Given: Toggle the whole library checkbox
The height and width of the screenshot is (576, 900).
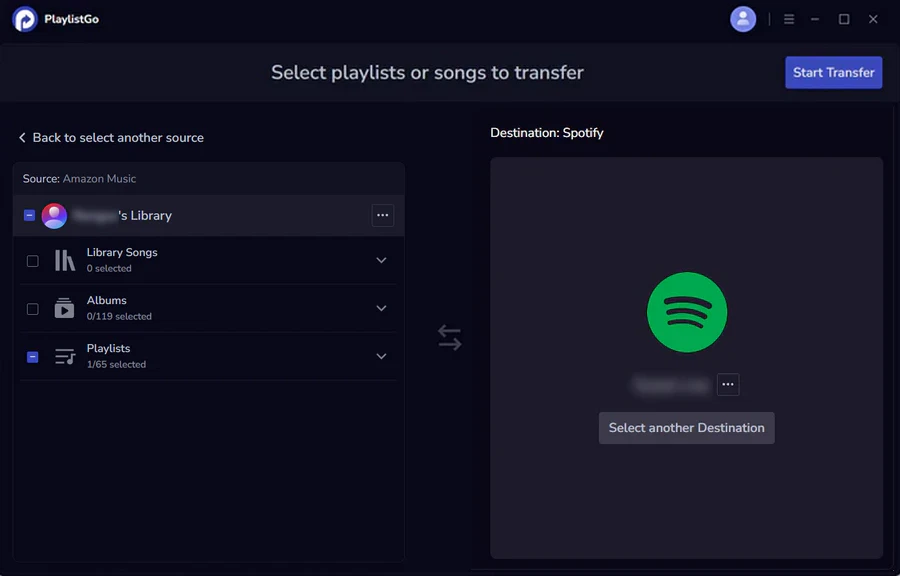Looking at the screenshot, I should [x=29, y=215].
